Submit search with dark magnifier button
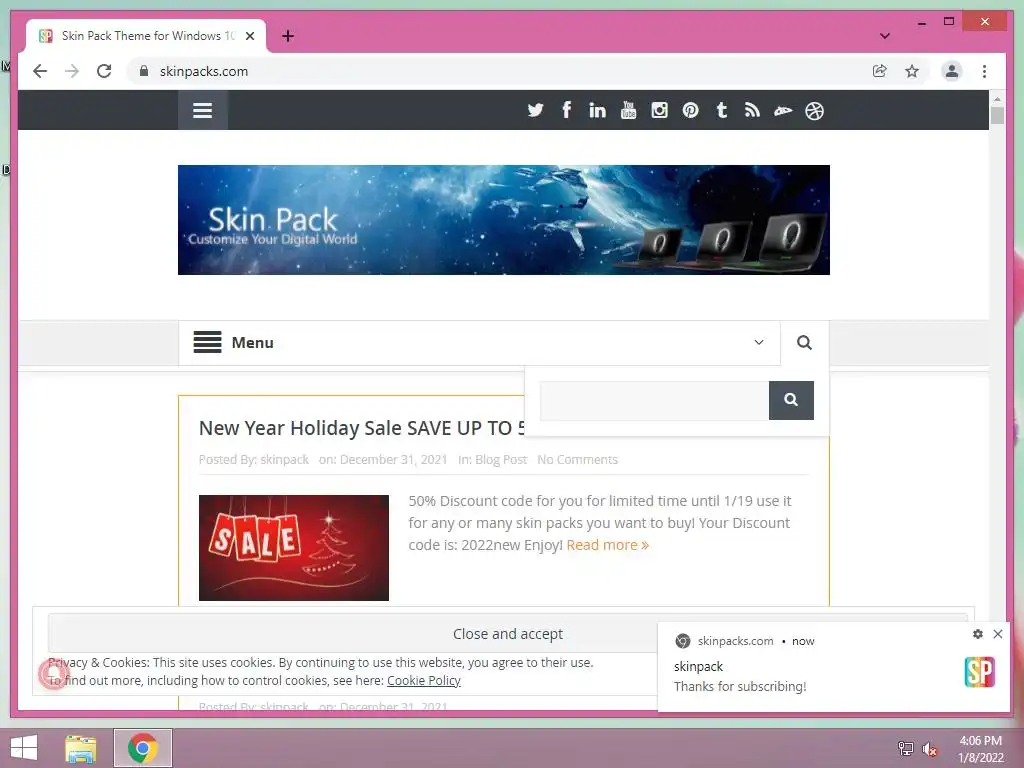Screen dimensions: 1024x768 791,400
